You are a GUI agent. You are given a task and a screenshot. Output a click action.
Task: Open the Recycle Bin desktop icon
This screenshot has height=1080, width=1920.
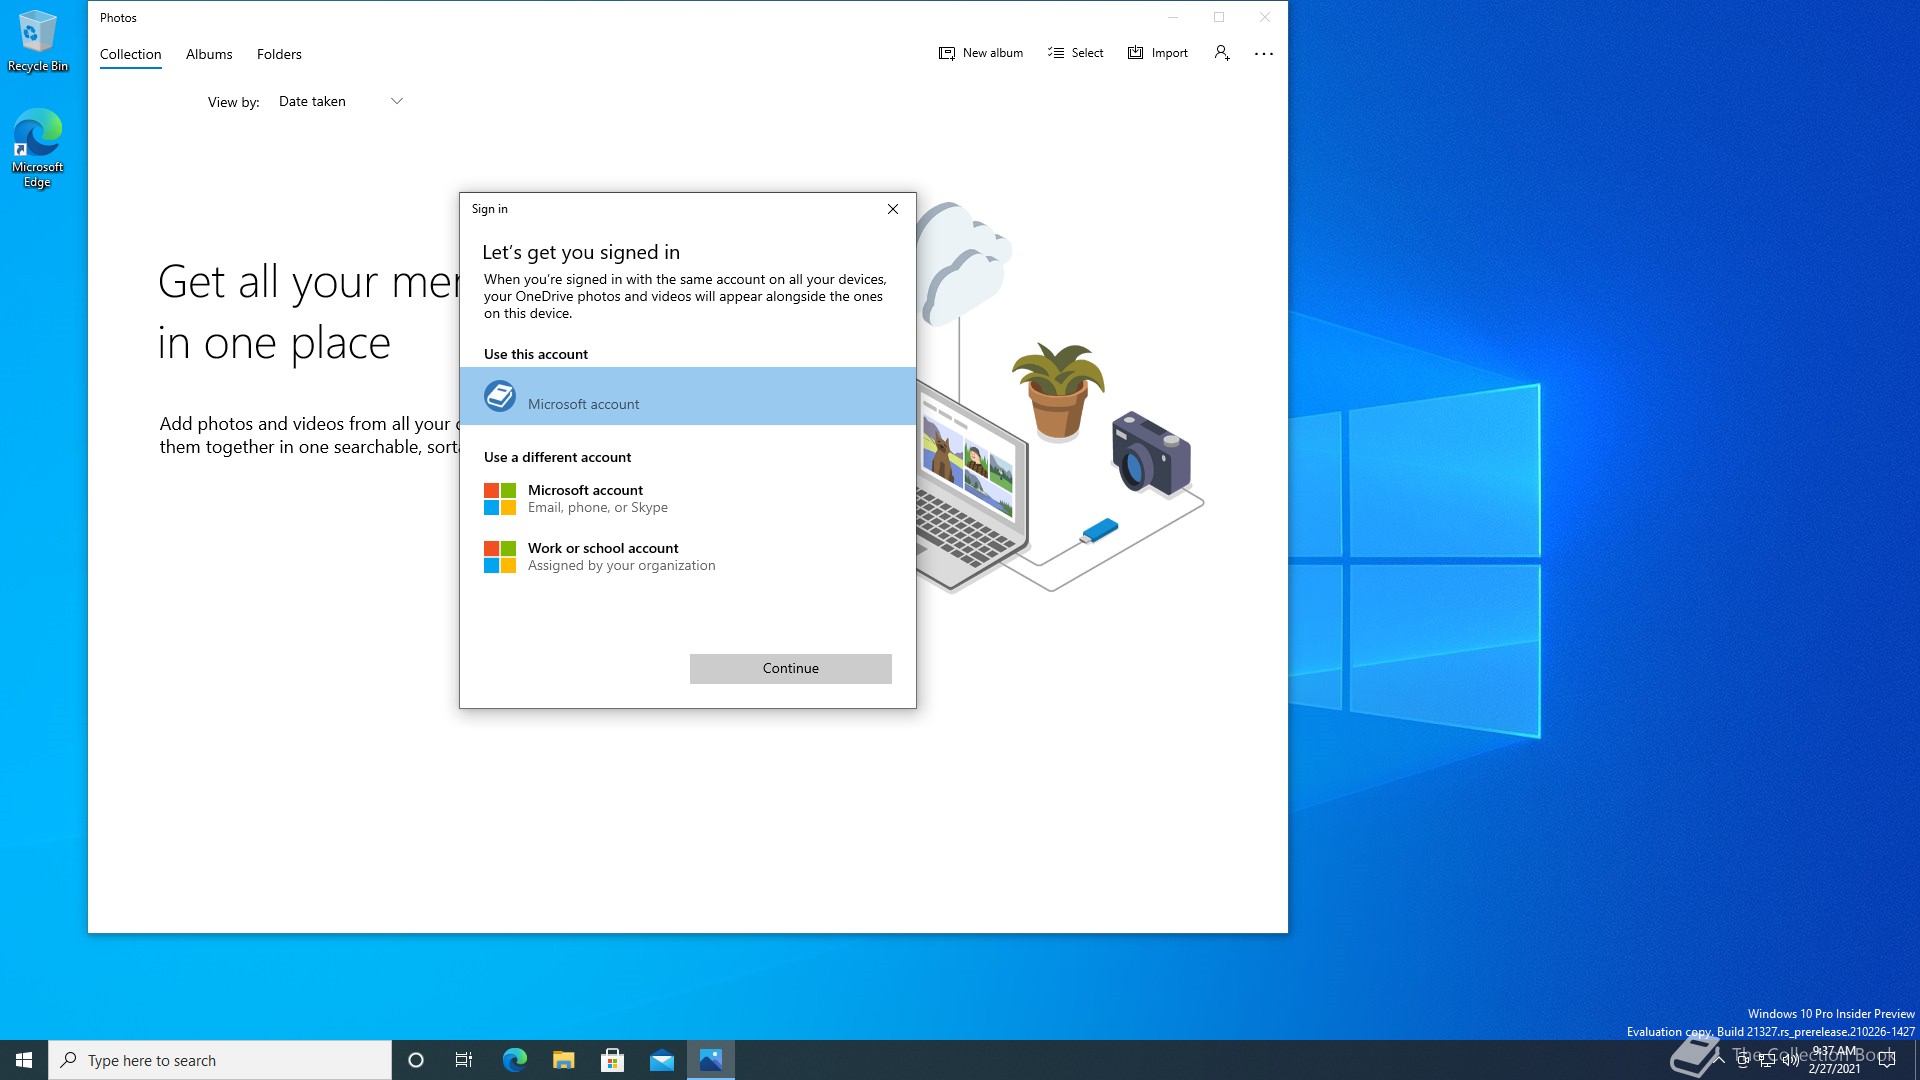38,41
